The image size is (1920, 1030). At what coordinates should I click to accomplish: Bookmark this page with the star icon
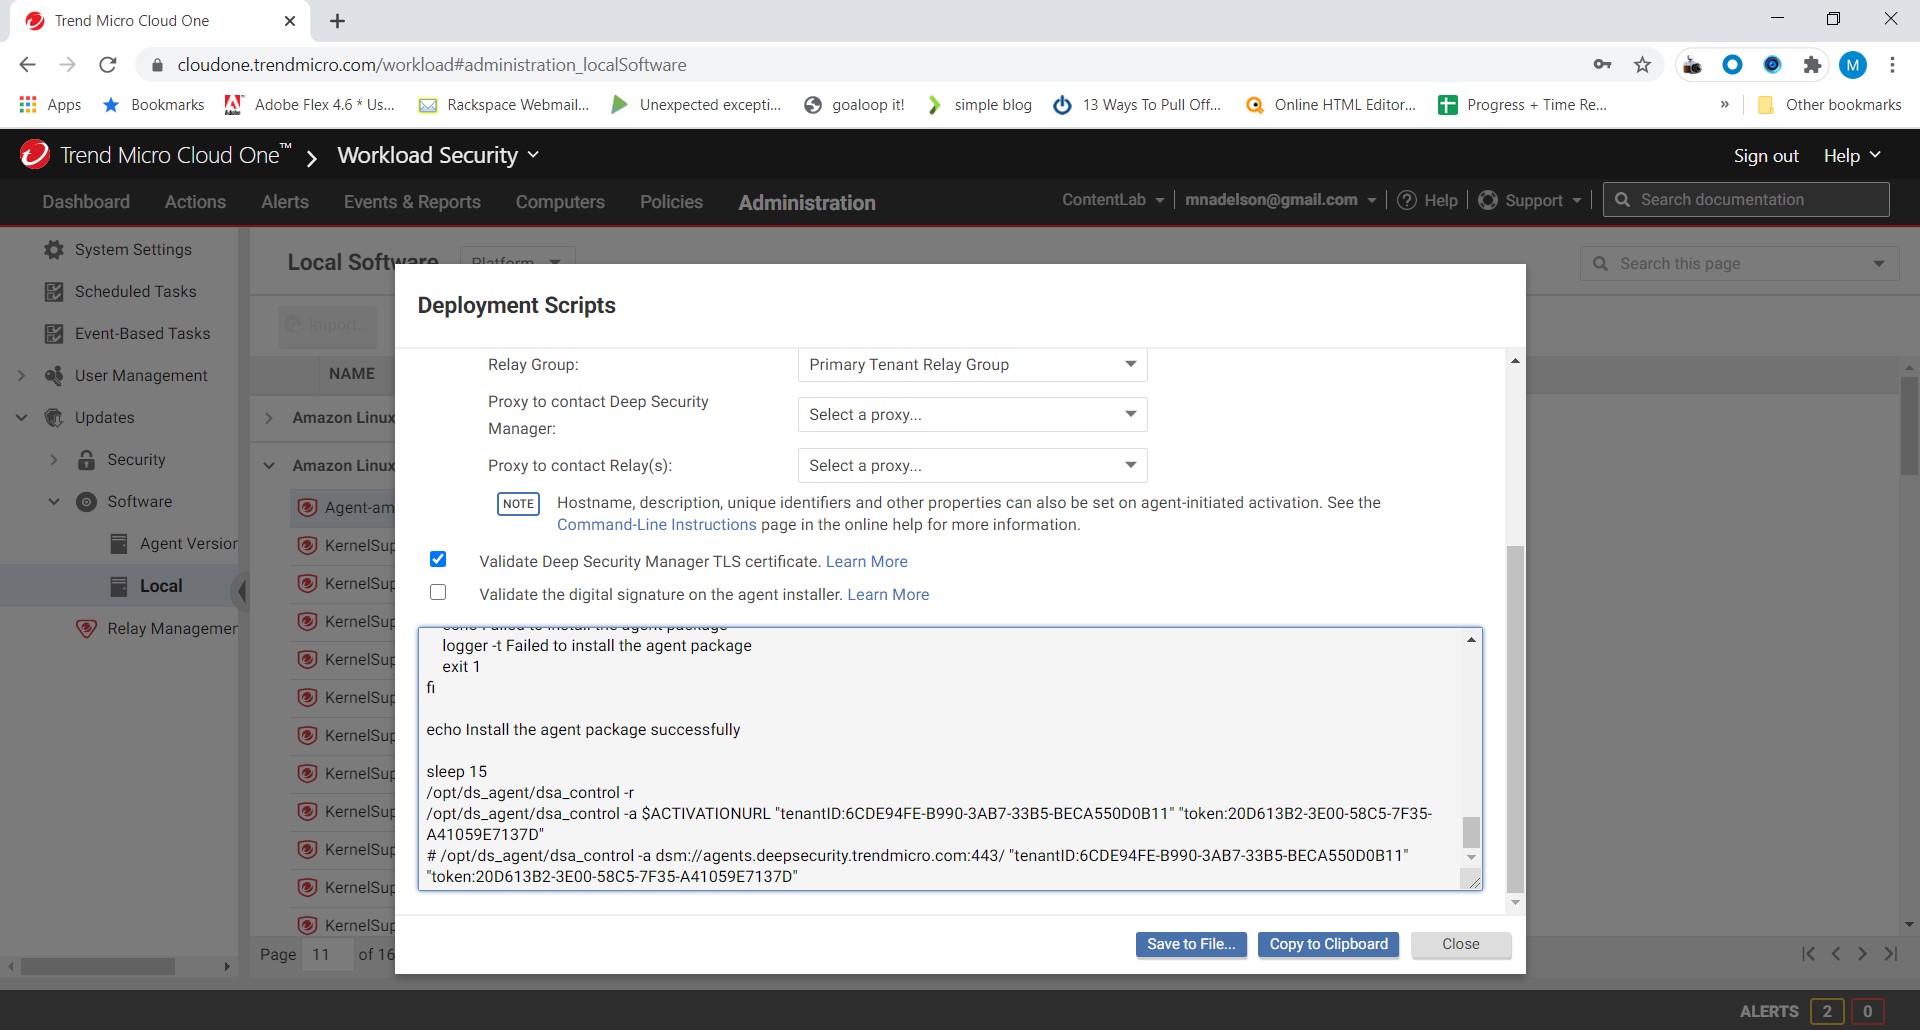click(x=1642, y=65)
